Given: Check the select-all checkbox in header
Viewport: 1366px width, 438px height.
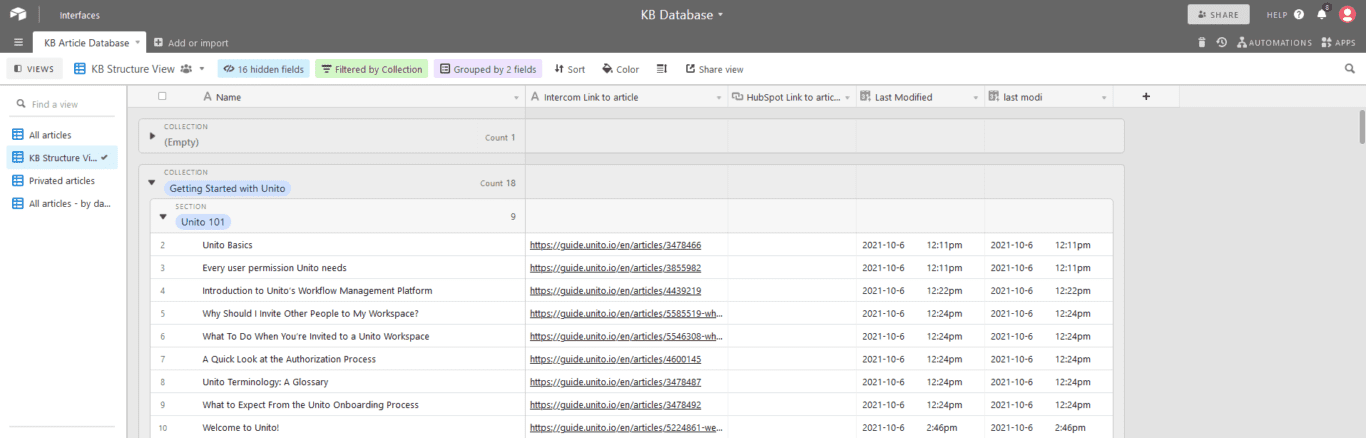Looking at the screenshot, I should coord(162,97).
